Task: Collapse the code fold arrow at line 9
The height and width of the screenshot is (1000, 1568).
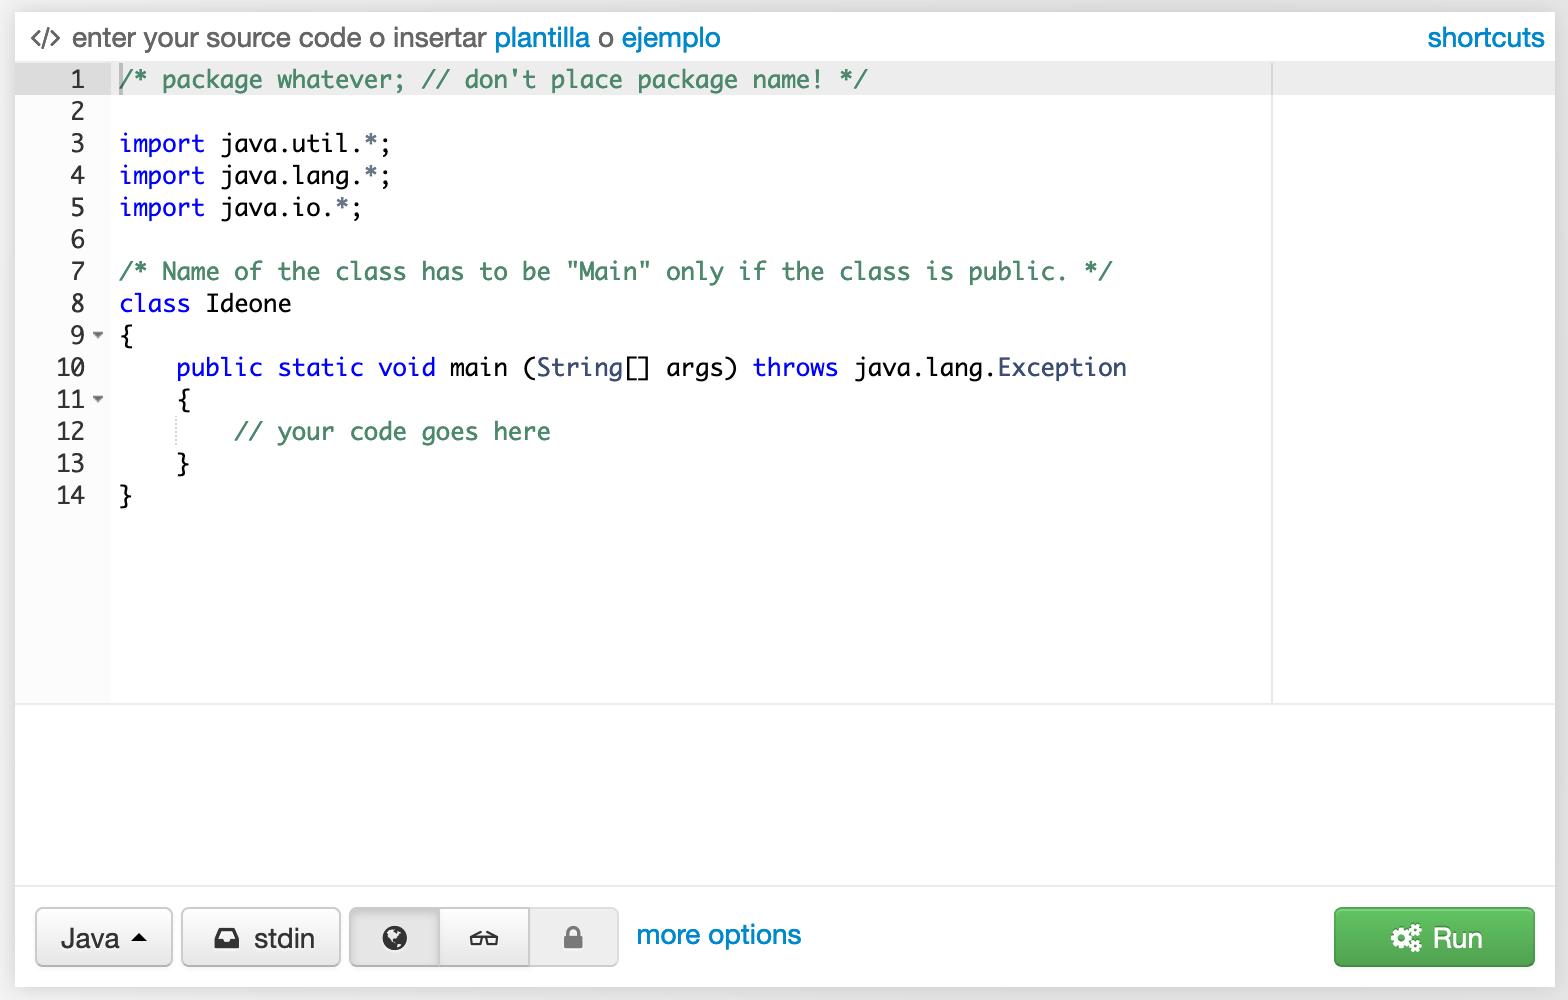Action: [98, 335]
